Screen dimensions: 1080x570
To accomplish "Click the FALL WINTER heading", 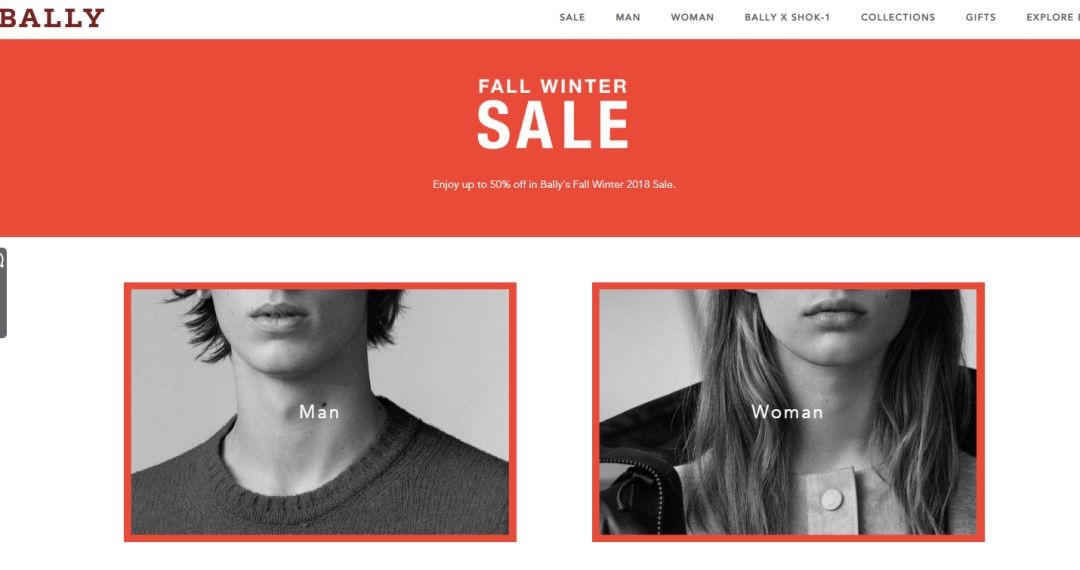I will (x=553, y=86).
